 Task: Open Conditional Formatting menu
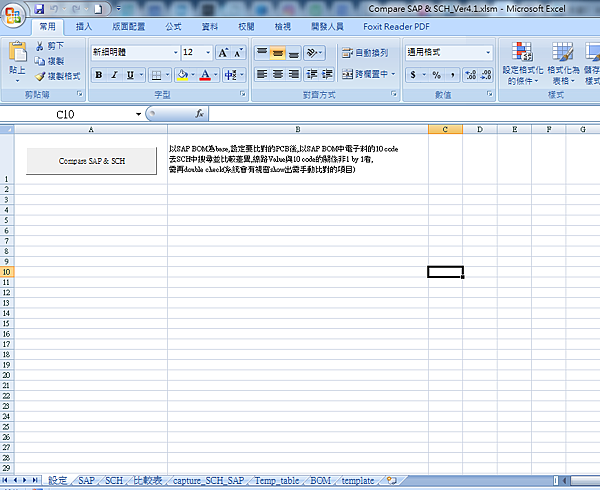coord(522,63)
